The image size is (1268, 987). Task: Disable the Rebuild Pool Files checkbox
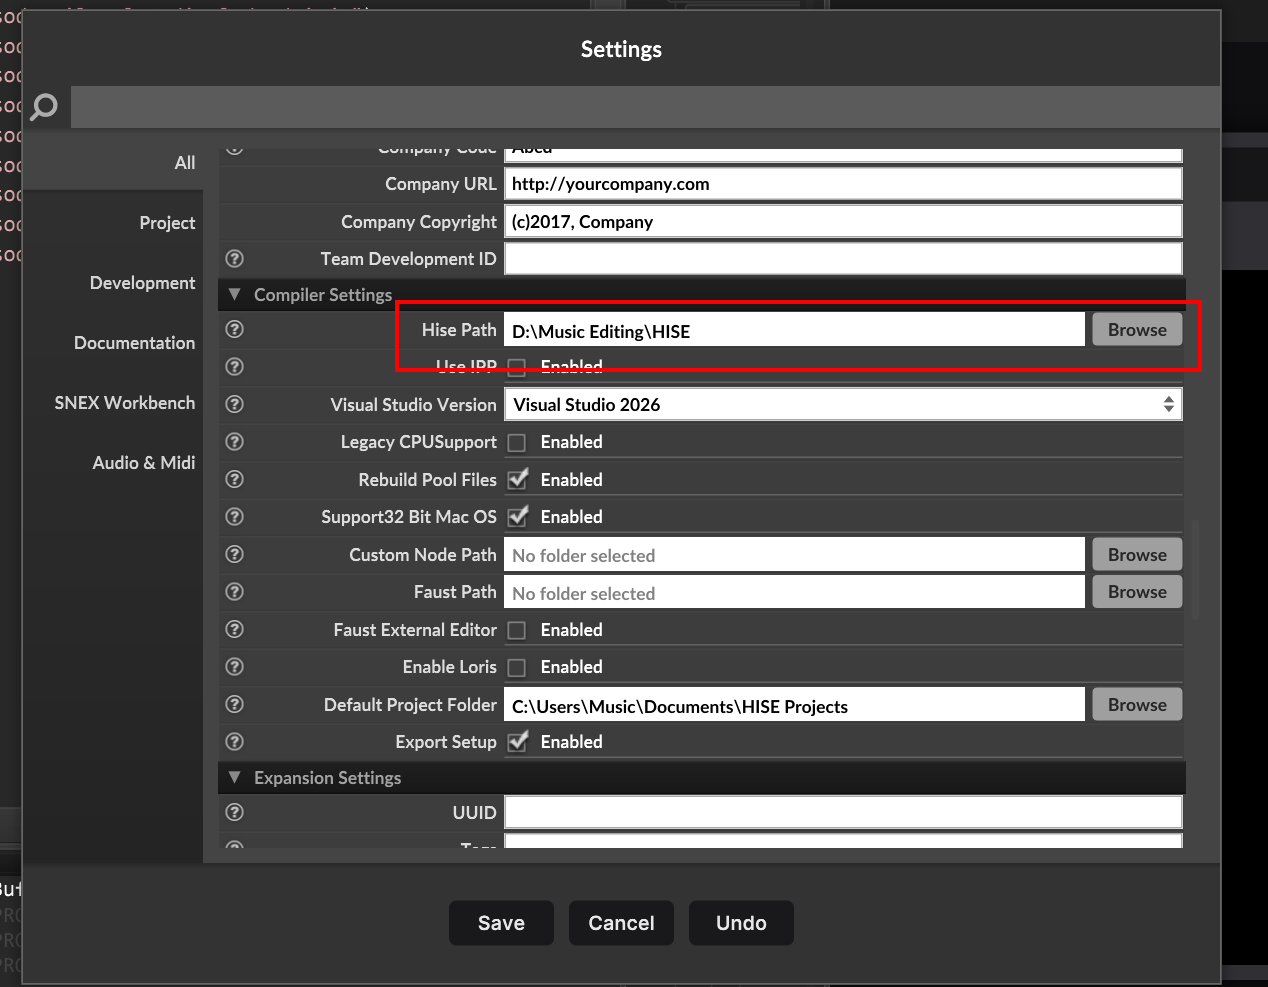[517, 479]
